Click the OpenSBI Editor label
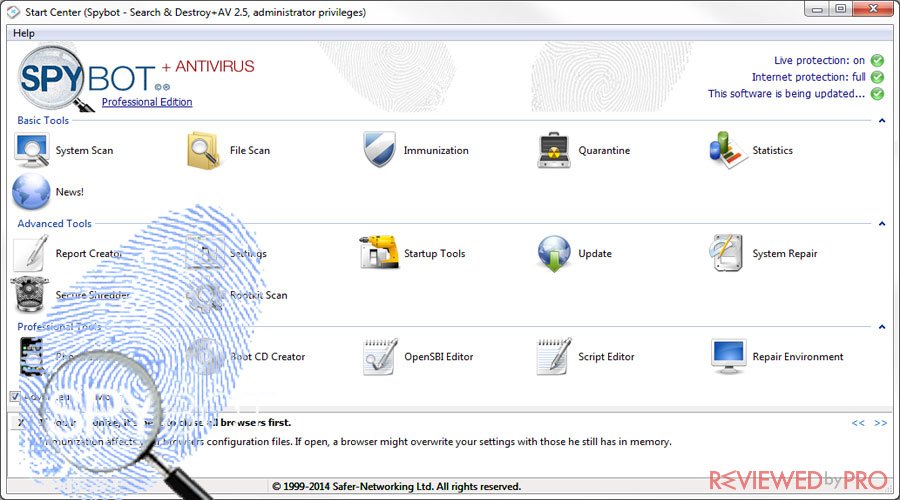Image resolution: width=900 pixels, height=500 pixels. pos(439,356)
